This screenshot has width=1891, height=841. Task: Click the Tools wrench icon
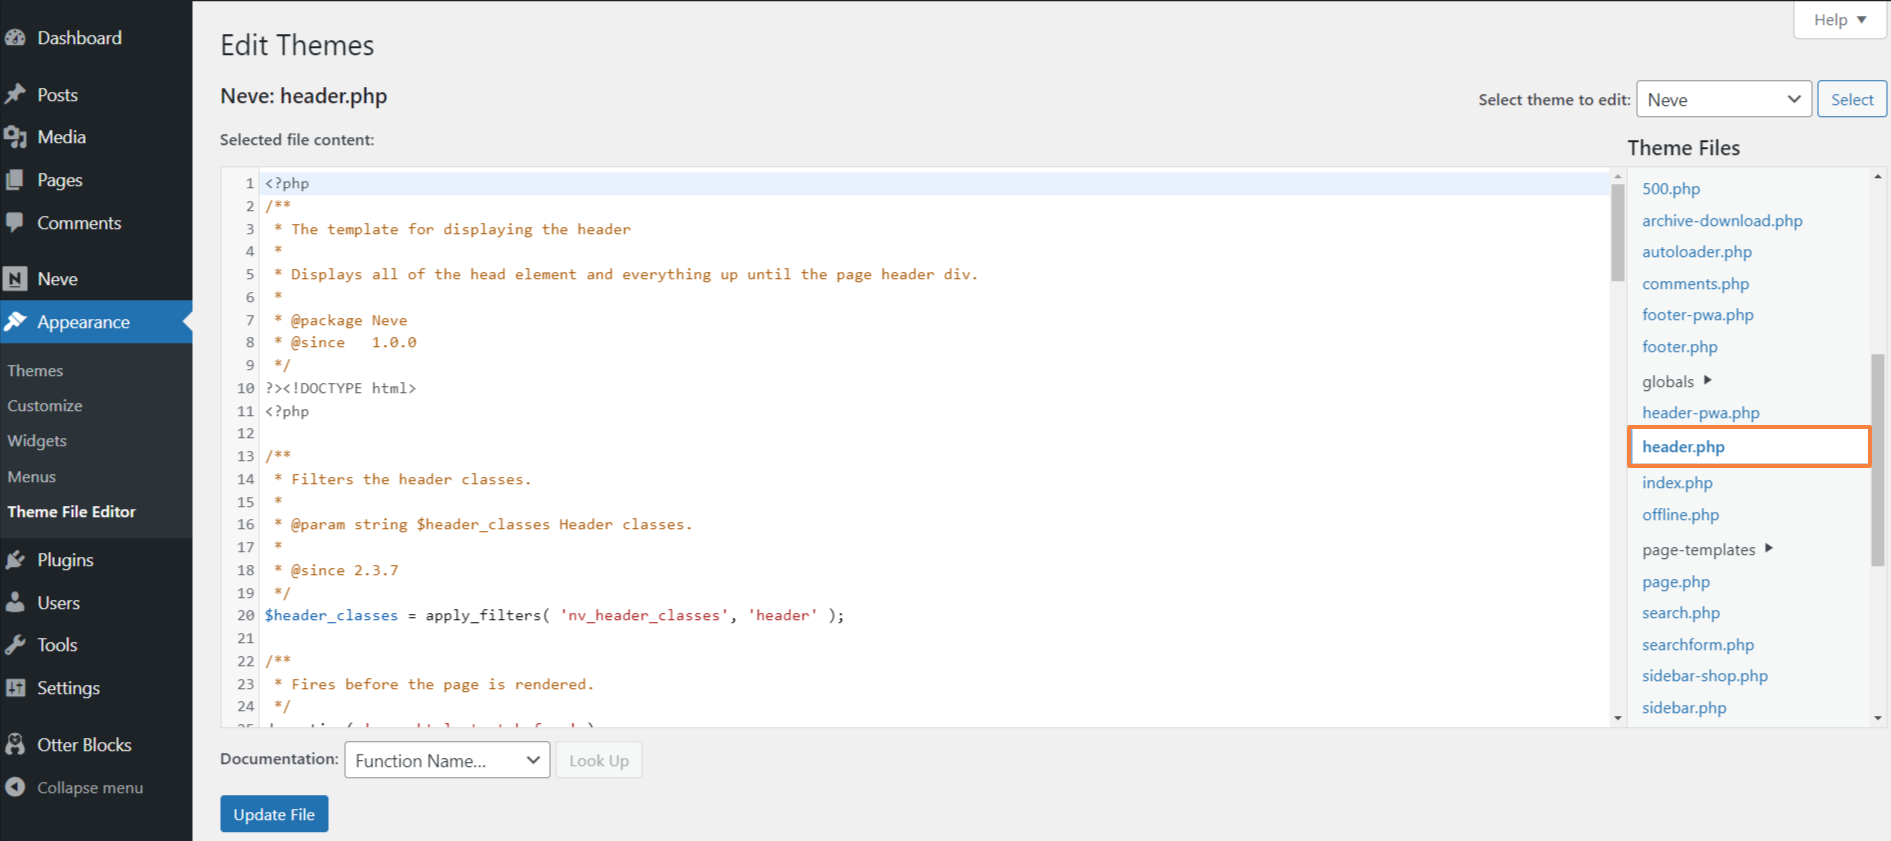tap(15, 645)
